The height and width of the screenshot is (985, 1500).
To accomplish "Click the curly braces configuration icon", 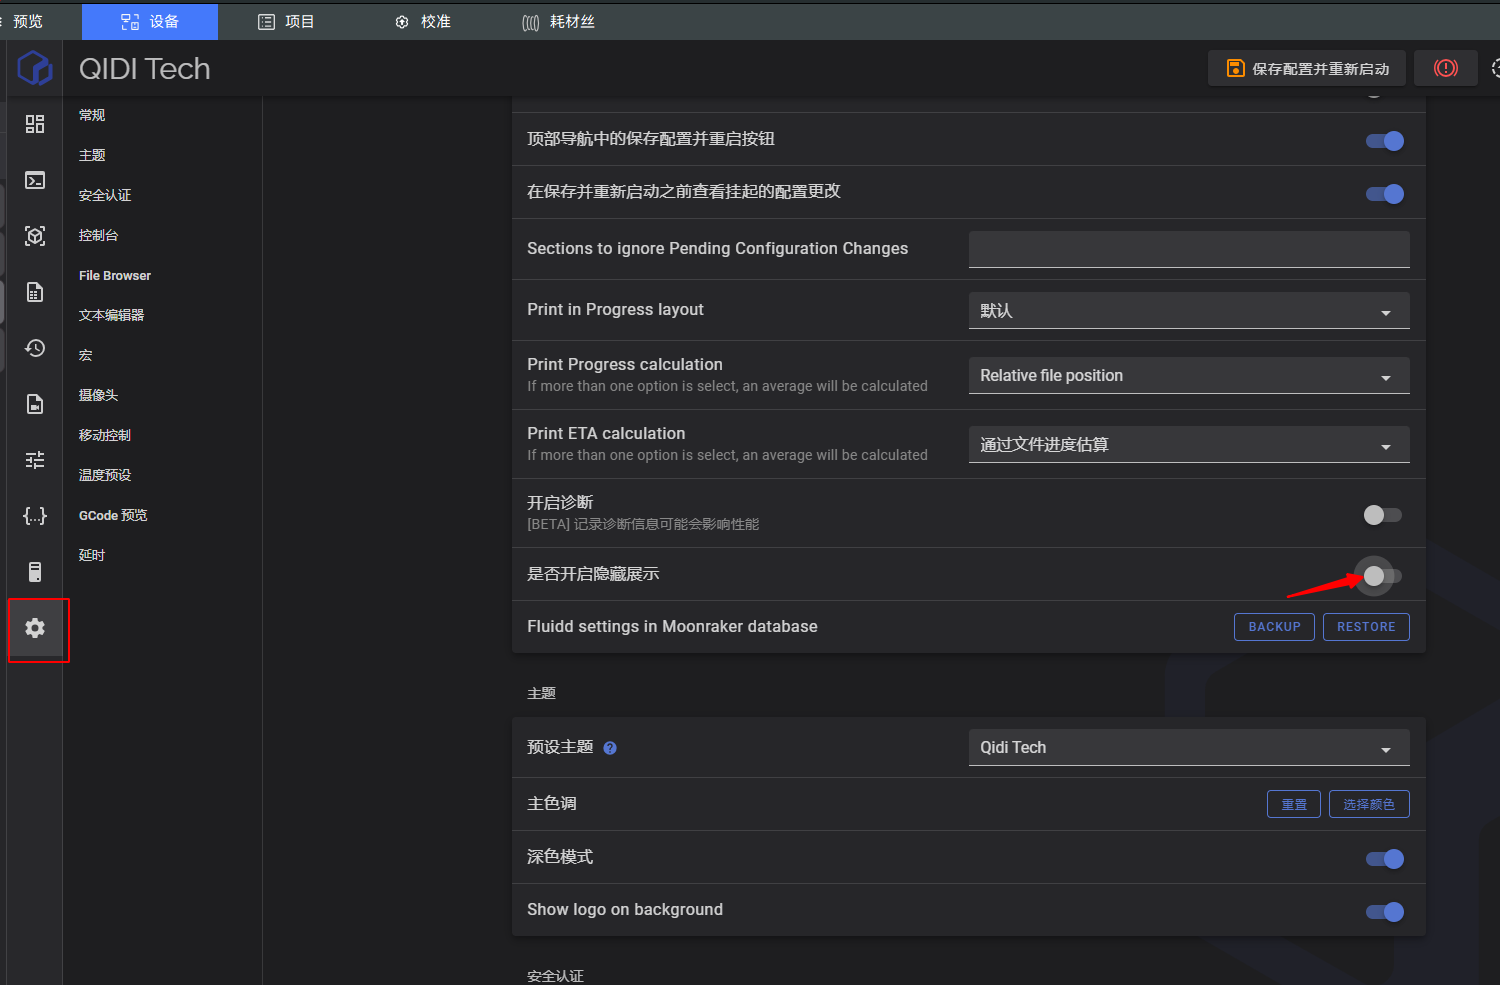I will [35, 516].
